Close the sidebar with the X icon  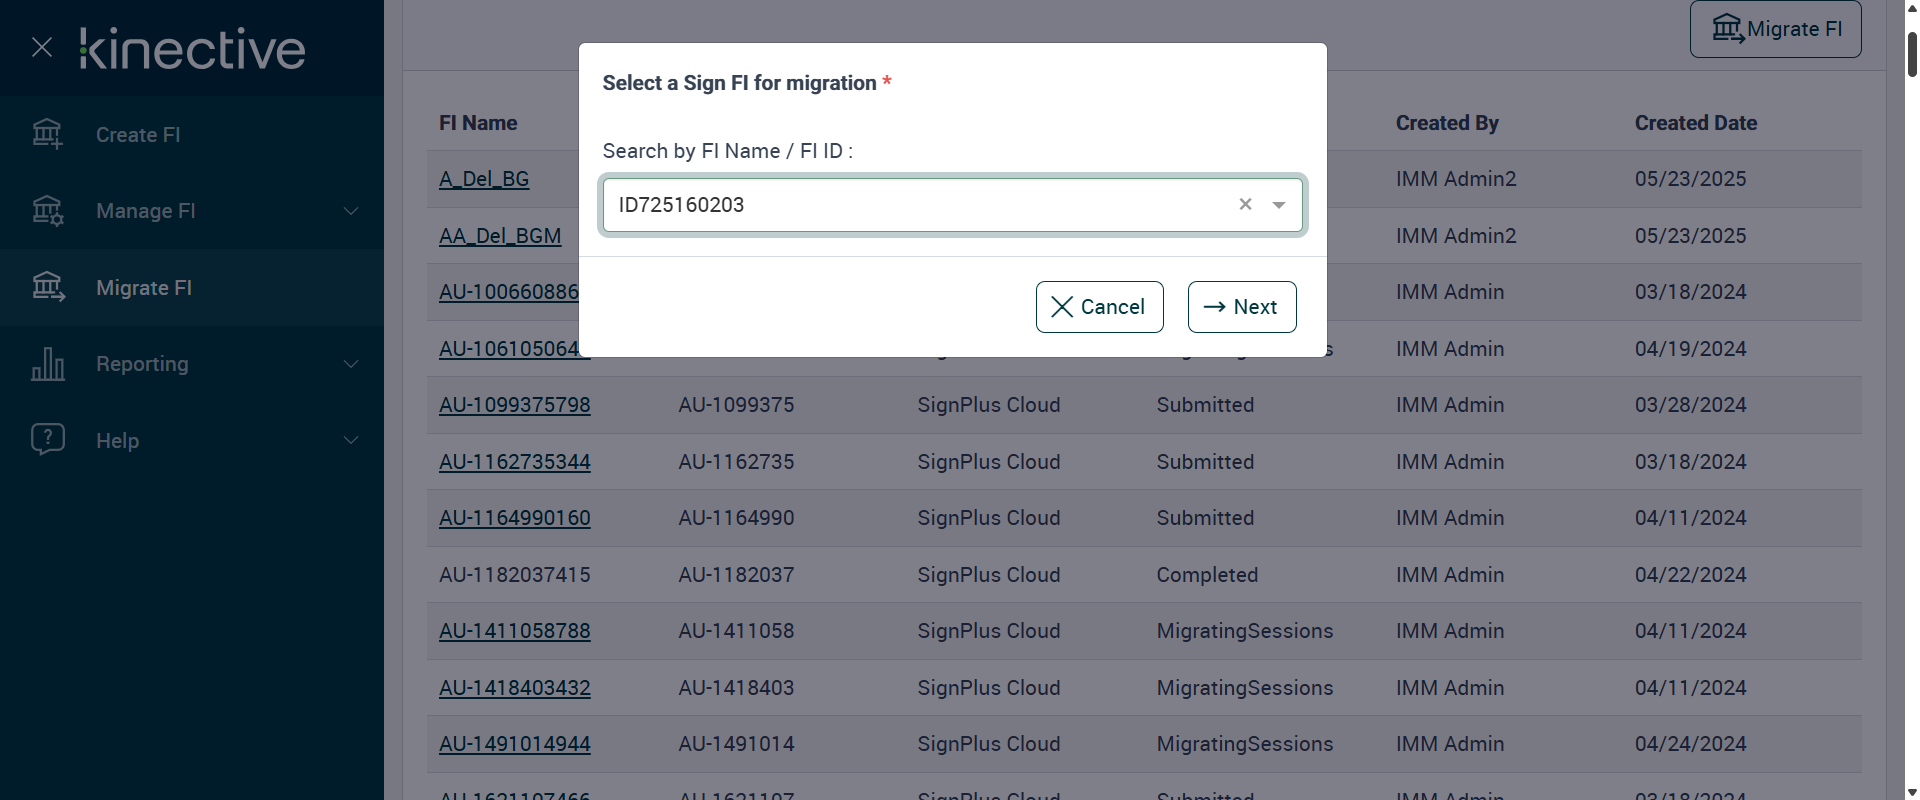coord(42,47)
